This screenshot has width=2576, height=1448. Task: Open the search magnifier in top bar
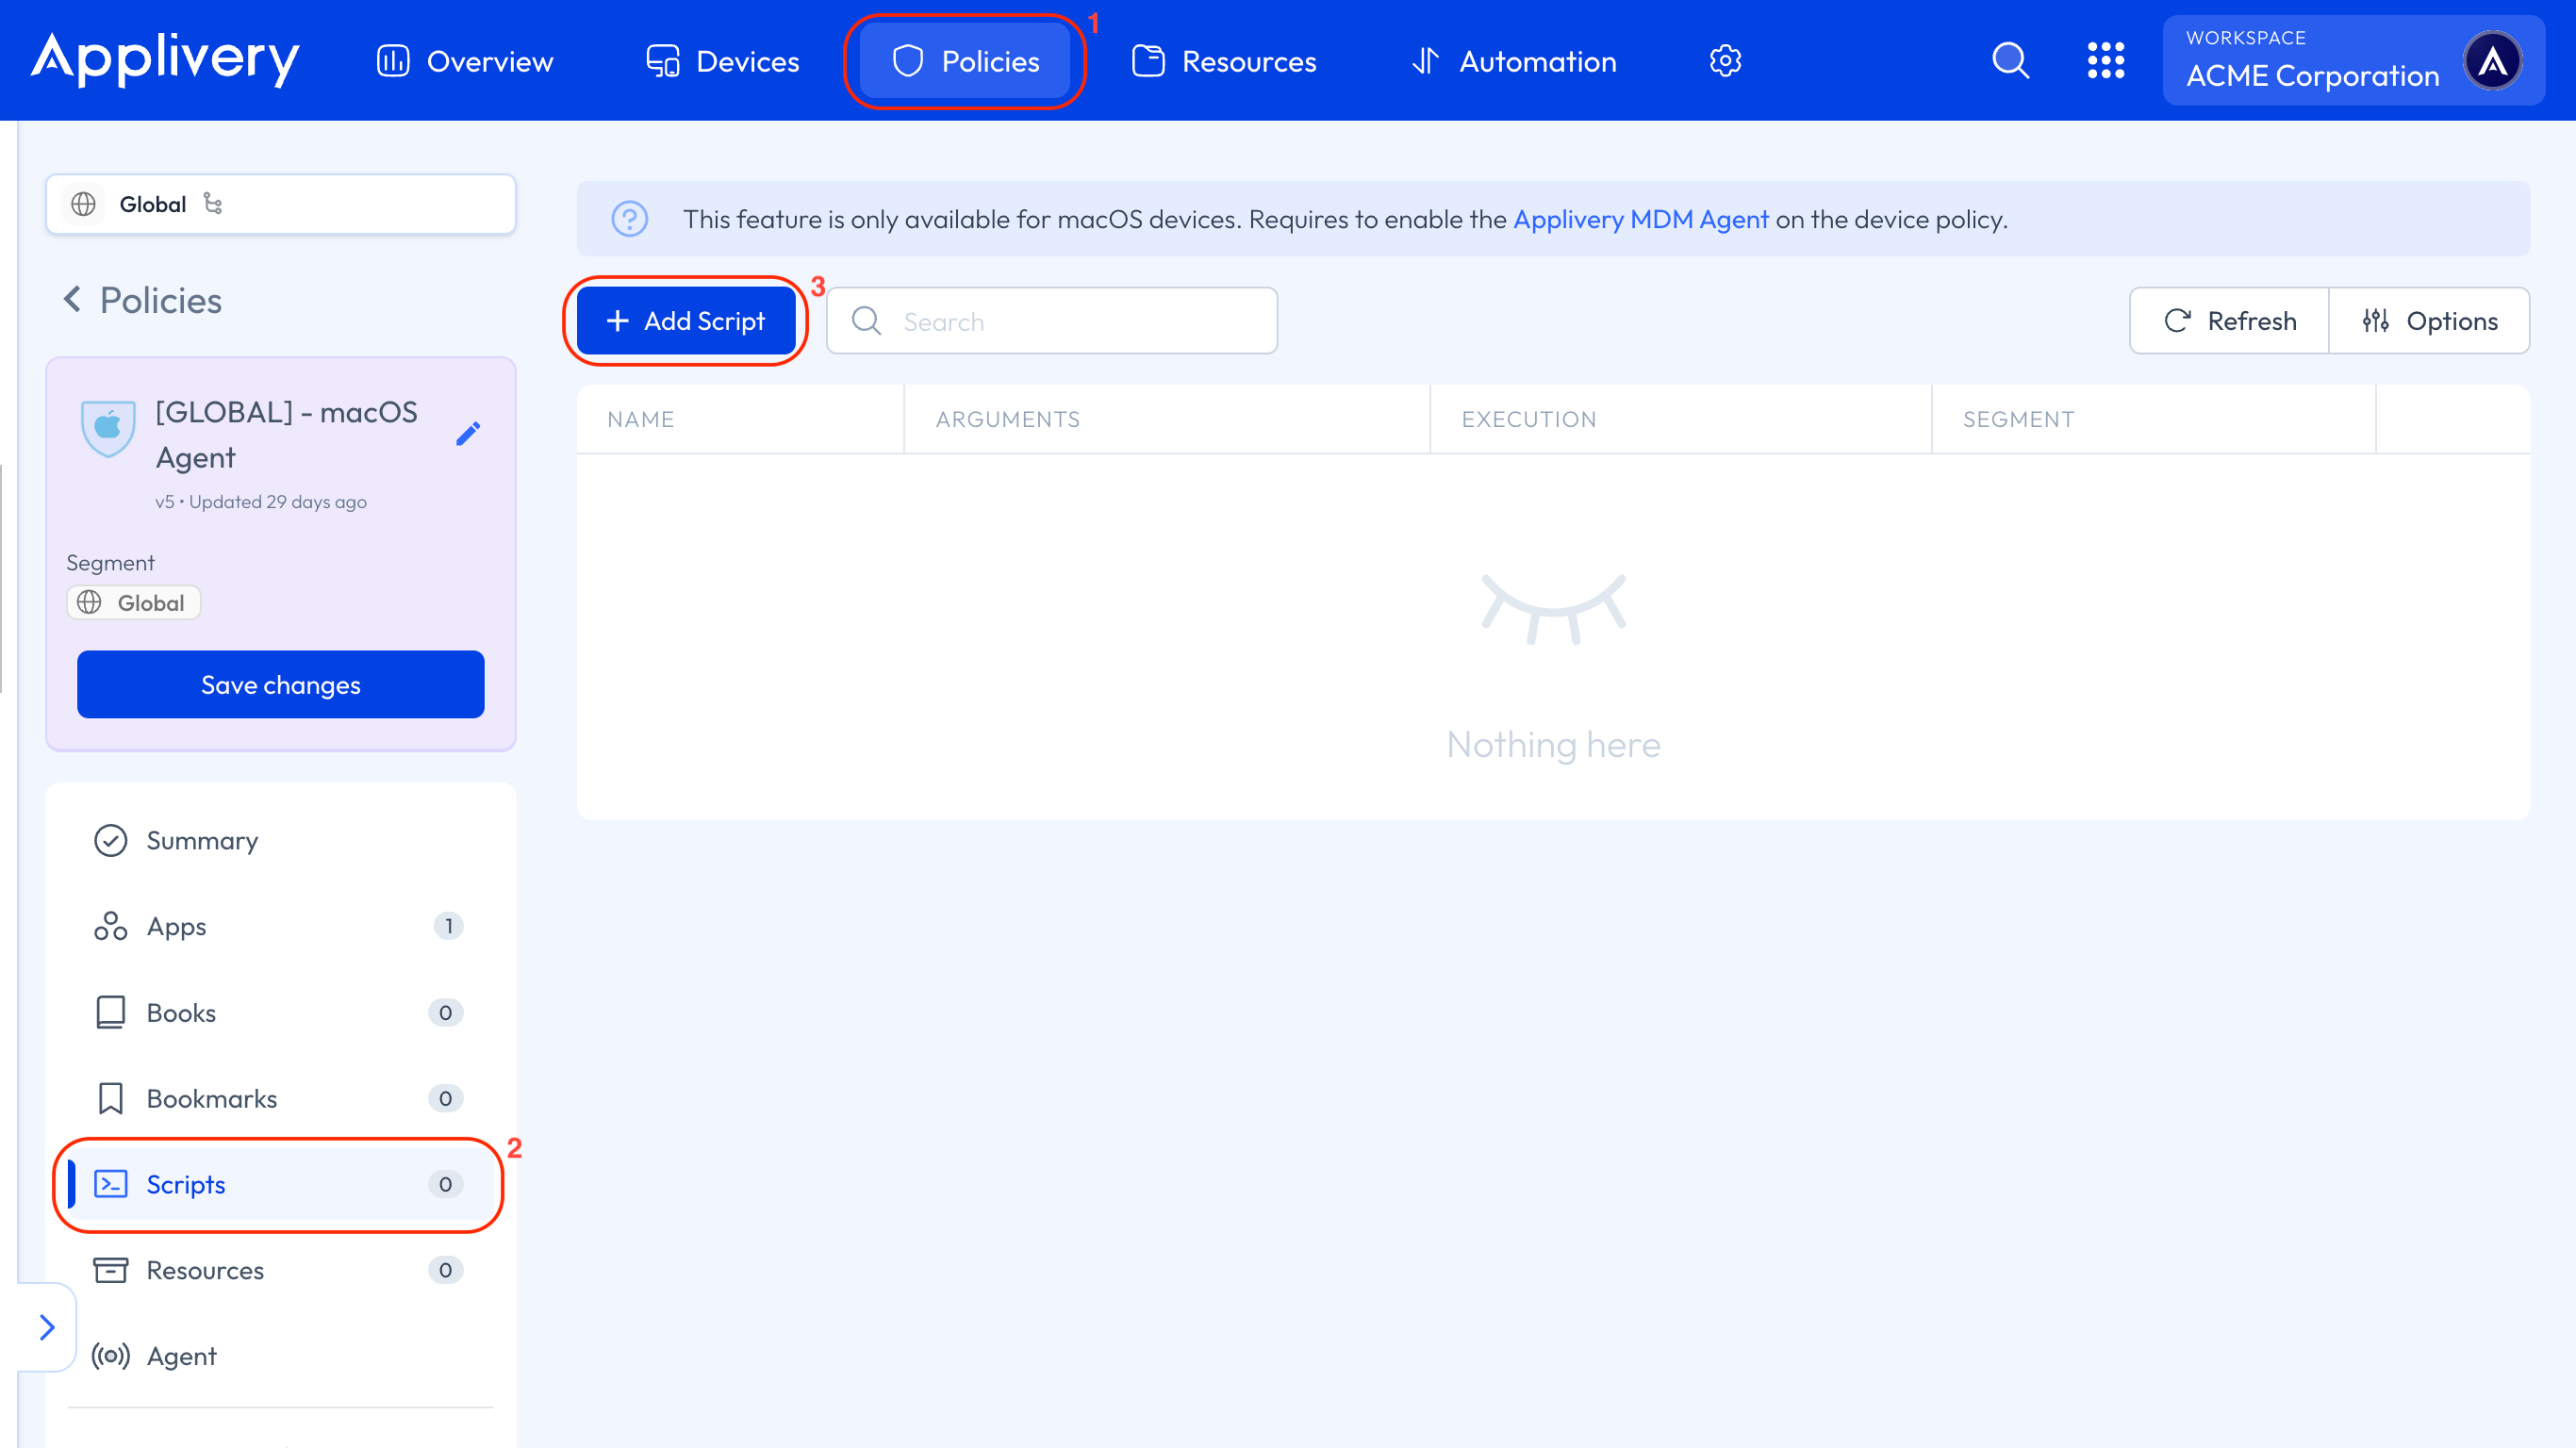2011,60
